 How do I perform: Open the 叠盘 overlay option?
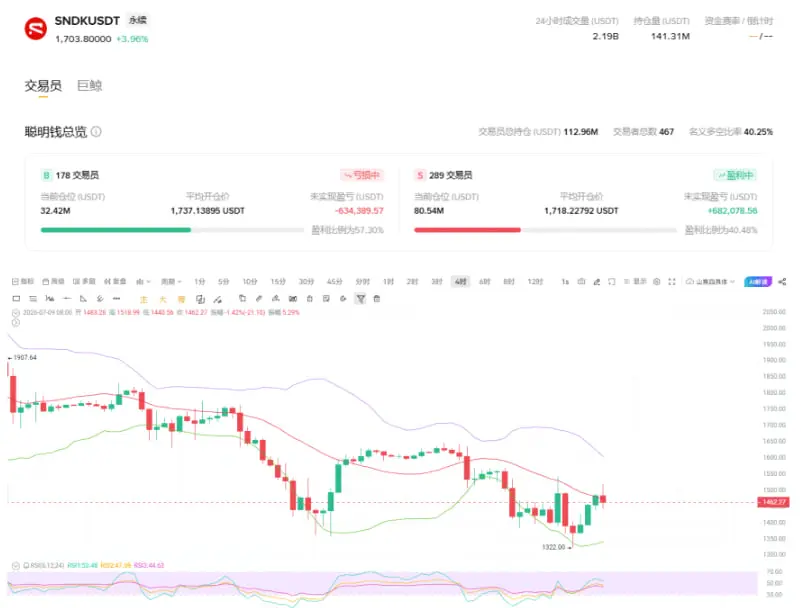(115, 282)
